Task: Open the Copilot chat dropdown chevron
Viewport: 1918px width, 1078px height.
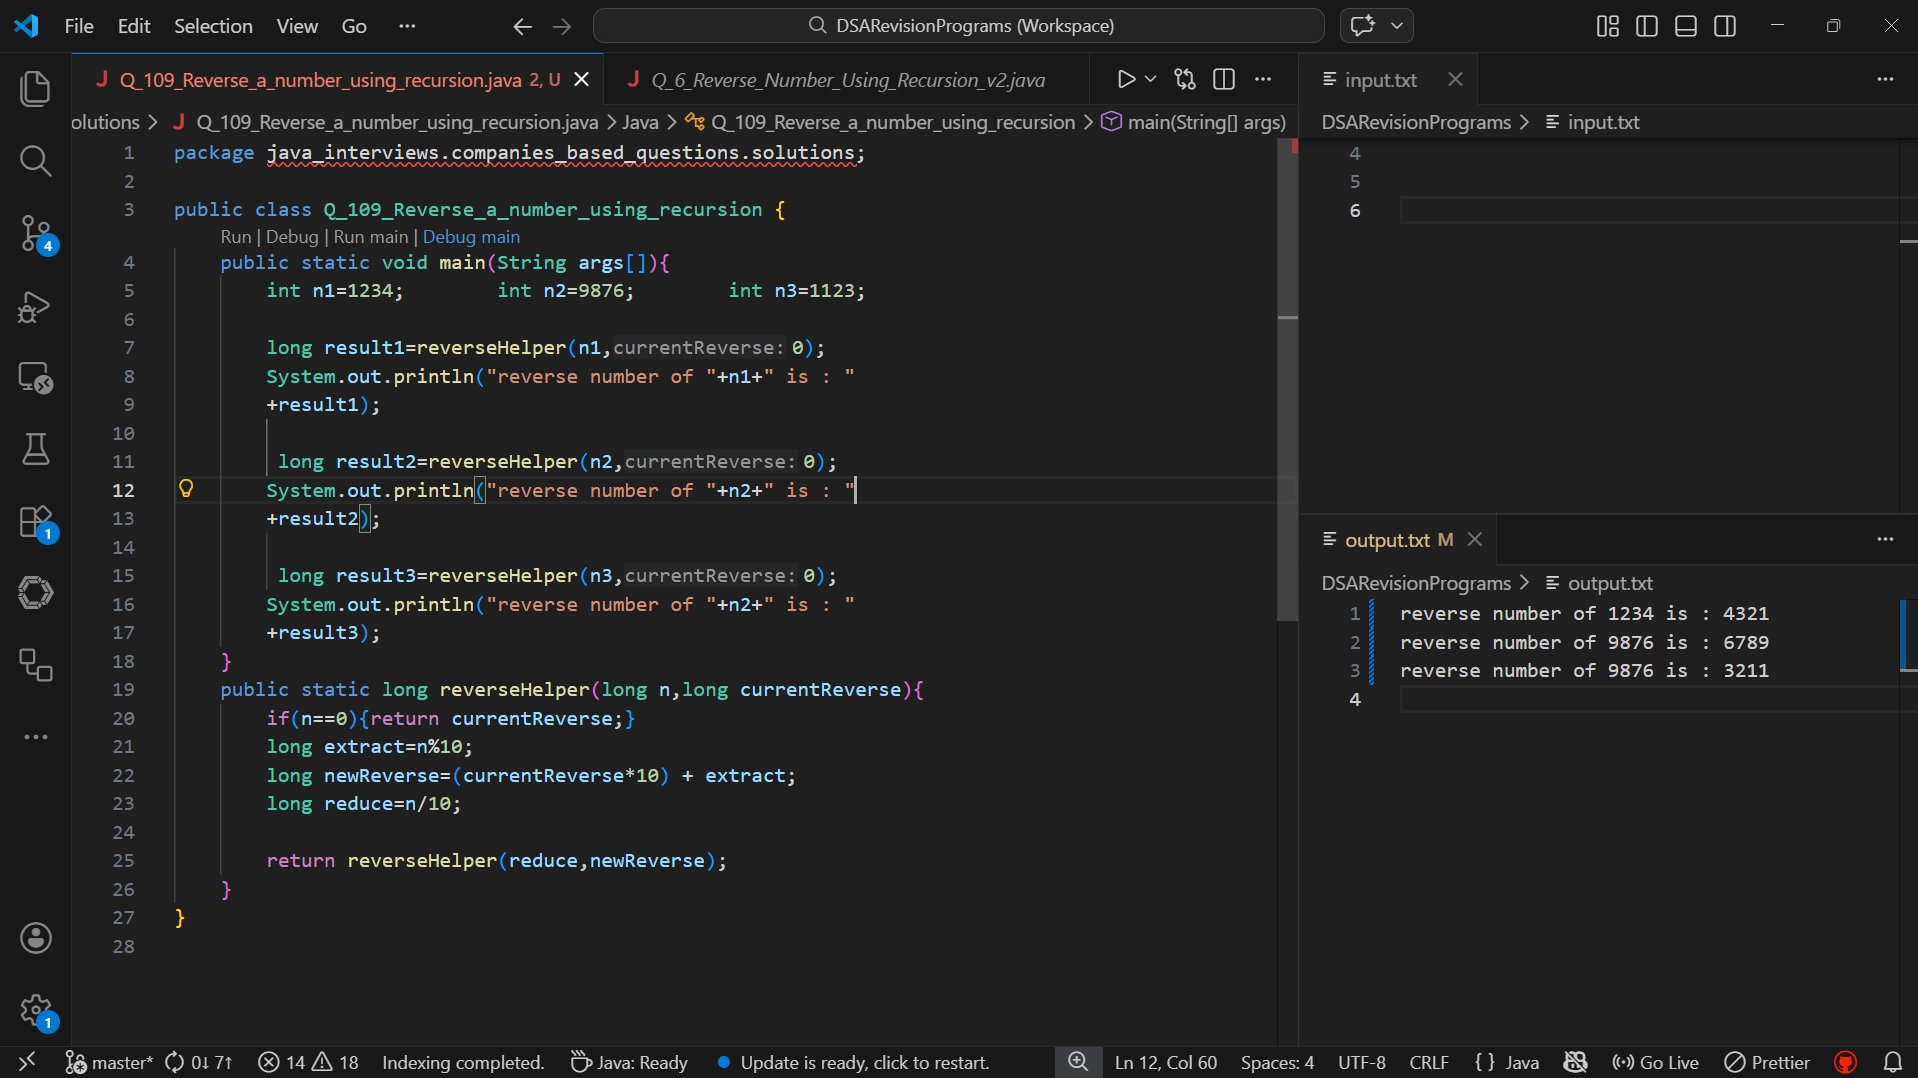Action: [x=1397, y=26]
